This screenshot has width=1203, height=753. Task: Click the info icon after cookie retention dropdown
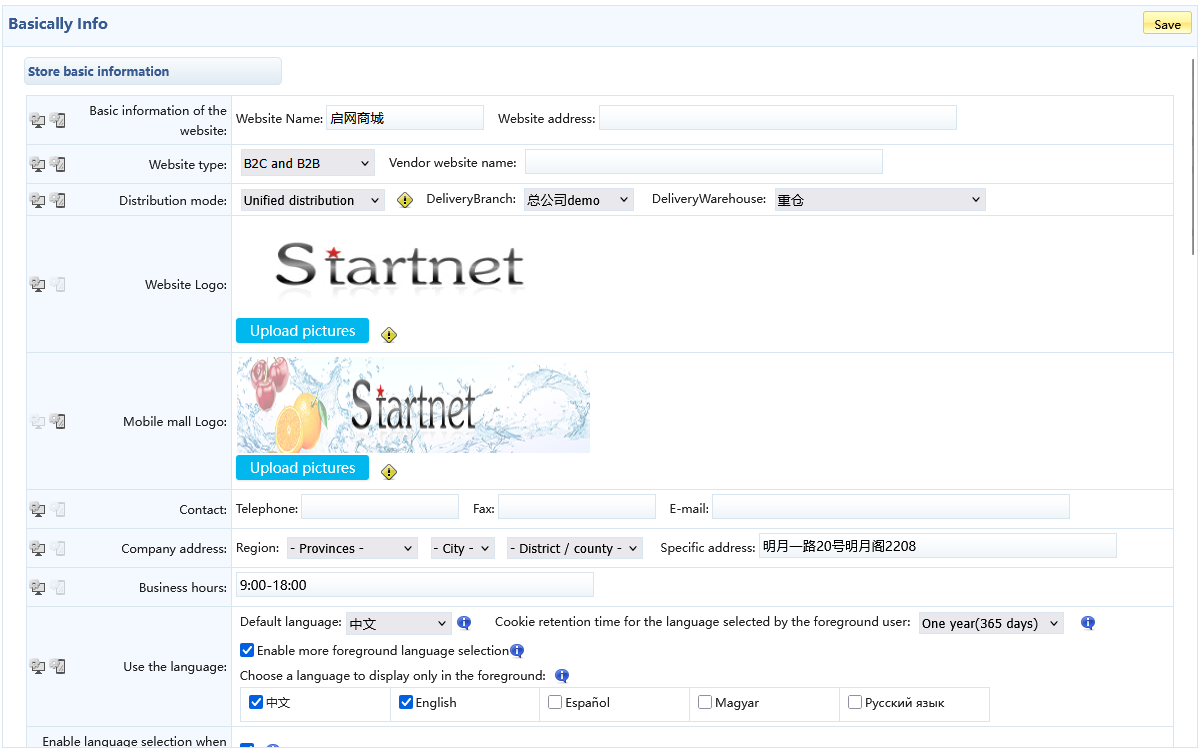pyautogui.click(x=1088, y=623)
